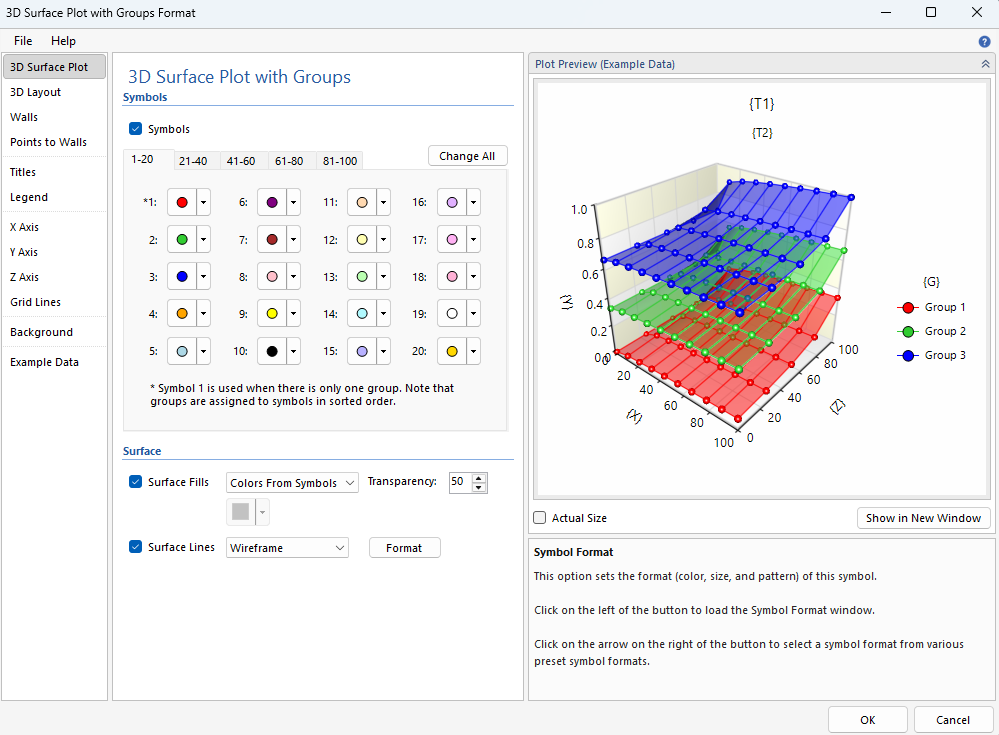Open symbol 6 purple circle format button
The image size is (999, 735).
point(272,203)
